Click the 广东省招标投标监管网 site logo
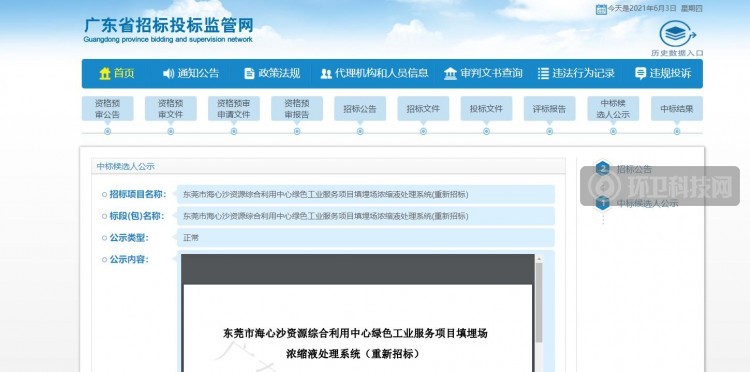Viewport: 750px width, 372px height. tap(168, 30)
